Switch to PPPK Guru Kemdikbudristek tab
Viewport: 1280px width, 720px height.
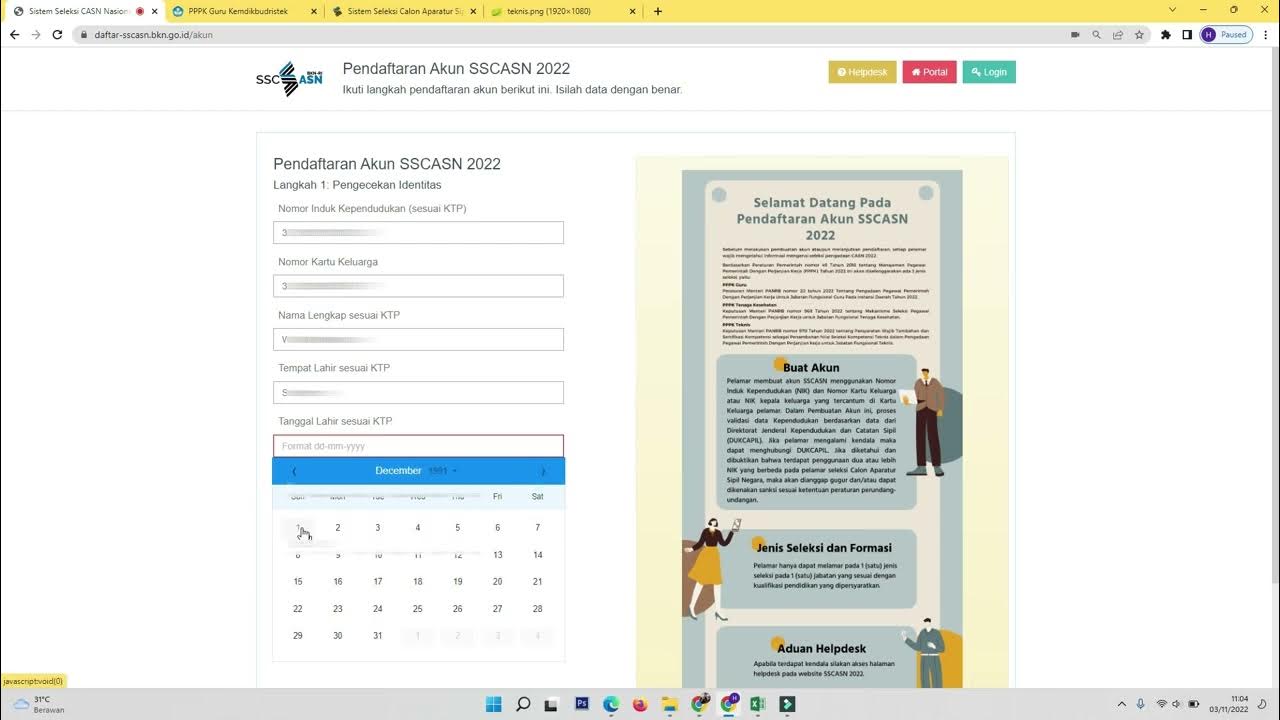pos(244,11)
